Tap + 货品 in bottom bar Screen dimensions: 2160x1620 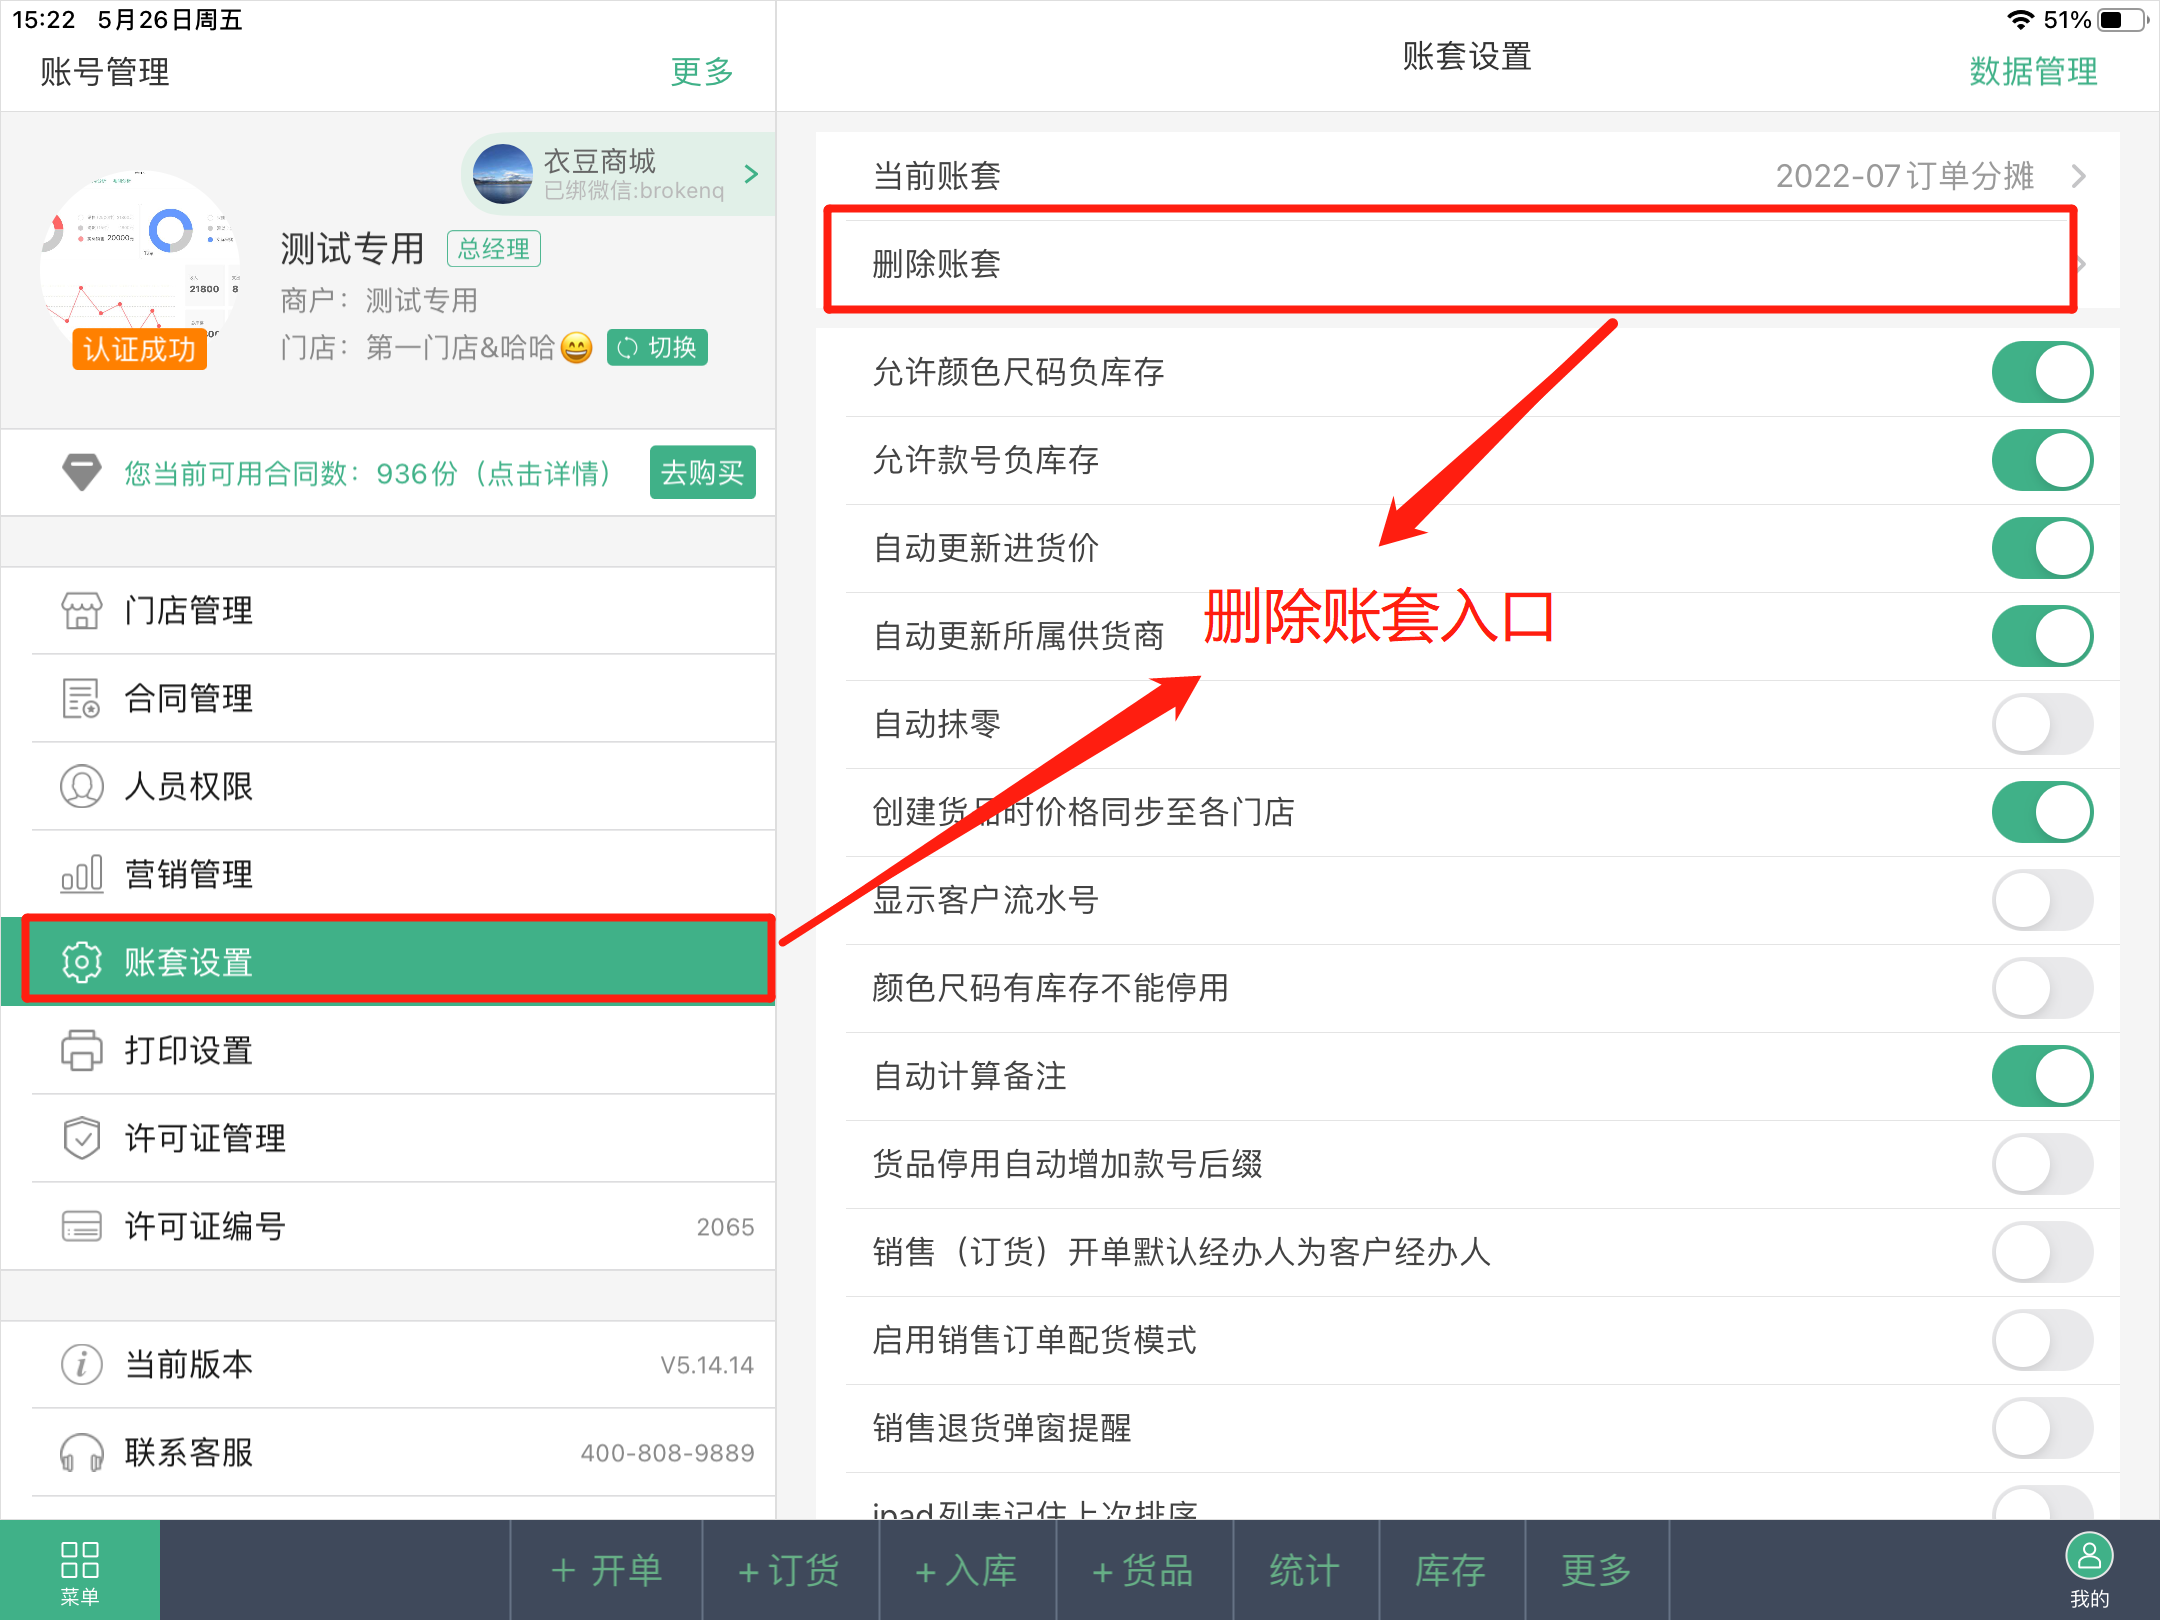(1144, 1570)
